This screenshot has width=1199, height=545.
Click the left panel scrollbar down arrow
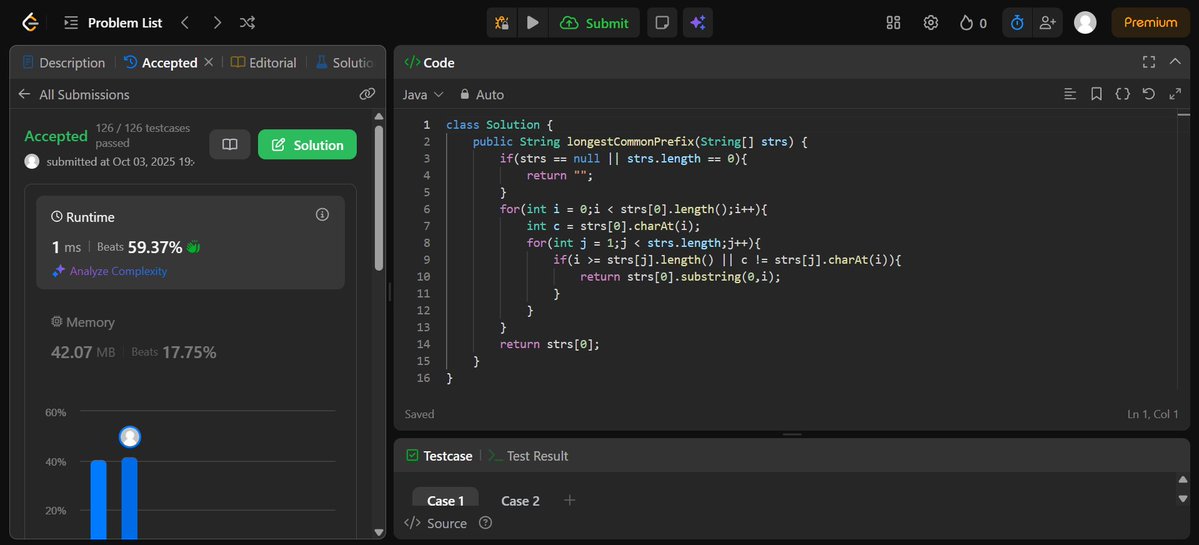[379, 532]
